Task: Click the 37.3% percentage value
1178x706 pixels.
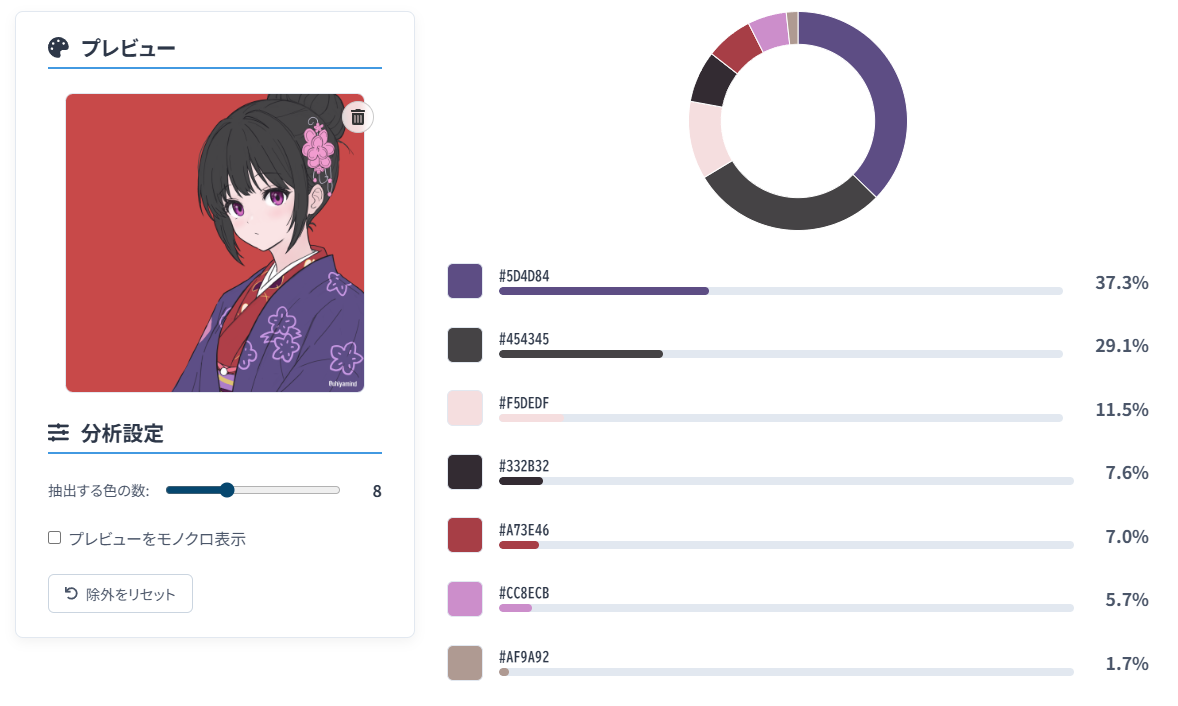Action: click(x=1121, y=282)
